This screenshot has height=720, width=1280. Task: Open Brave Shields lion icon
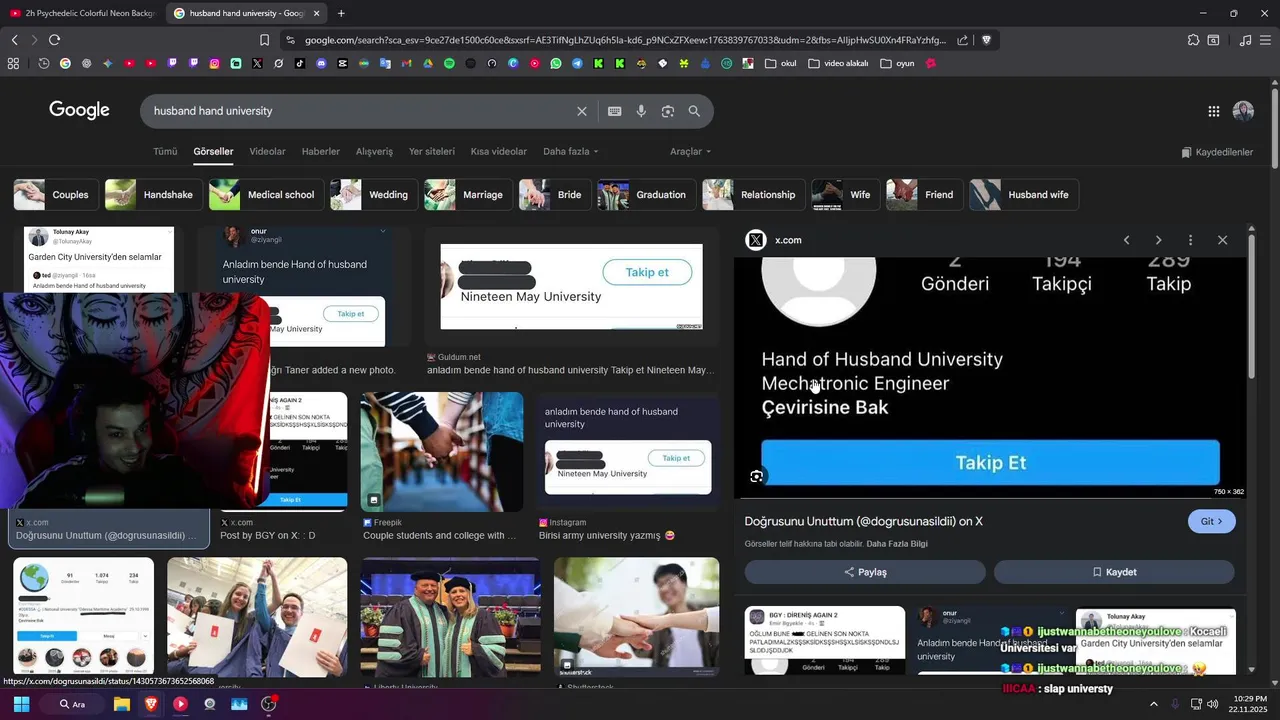click(986, 40)
